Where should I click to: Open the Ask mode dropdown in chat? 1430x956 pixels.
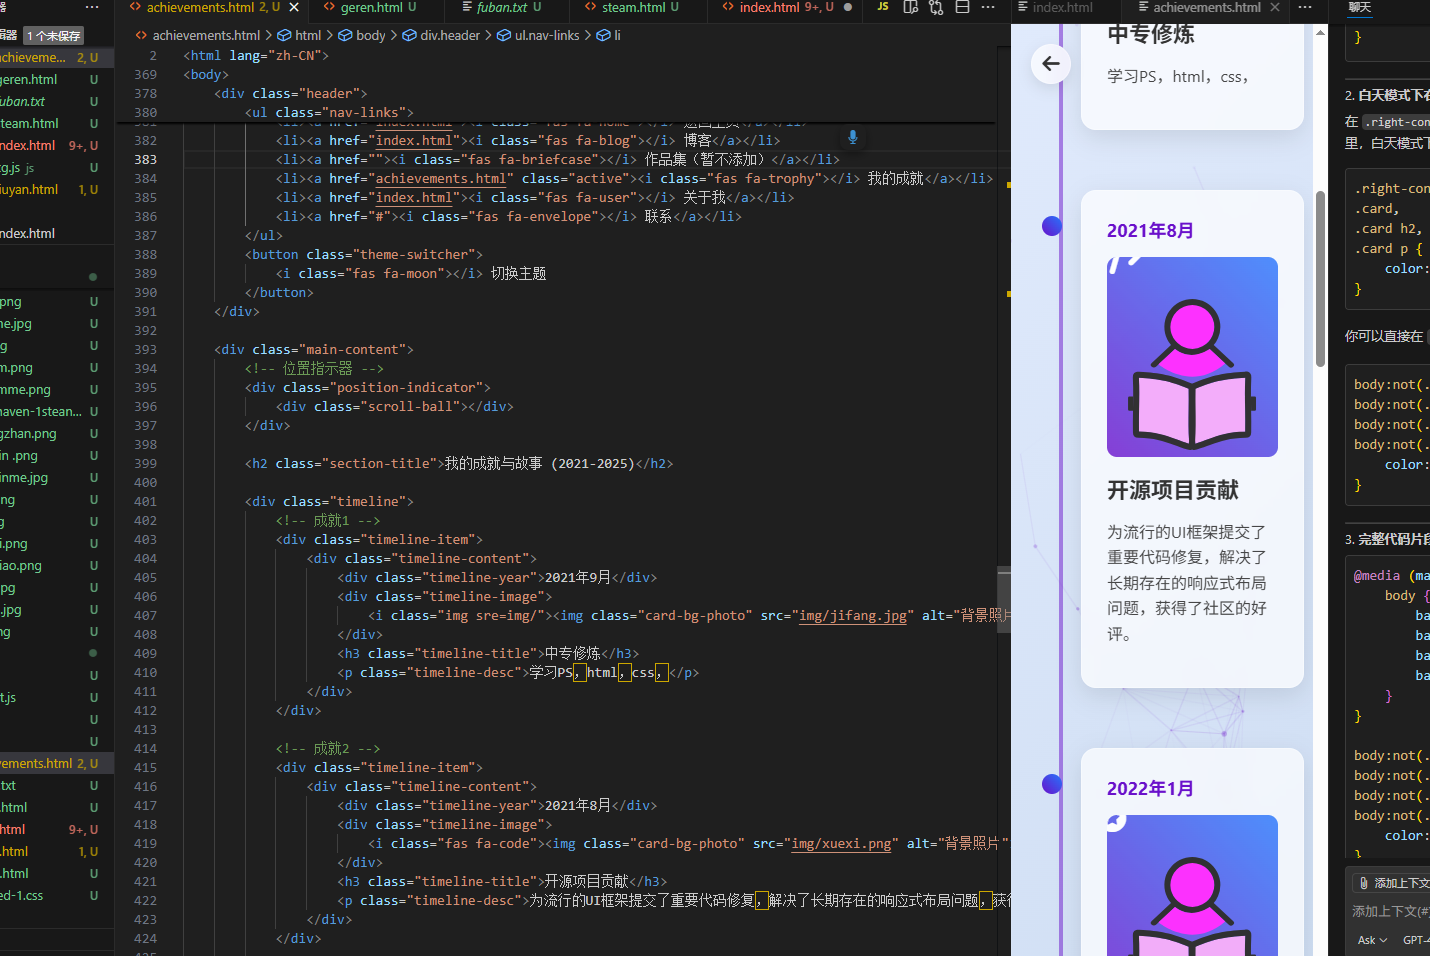click(1372, 940)
